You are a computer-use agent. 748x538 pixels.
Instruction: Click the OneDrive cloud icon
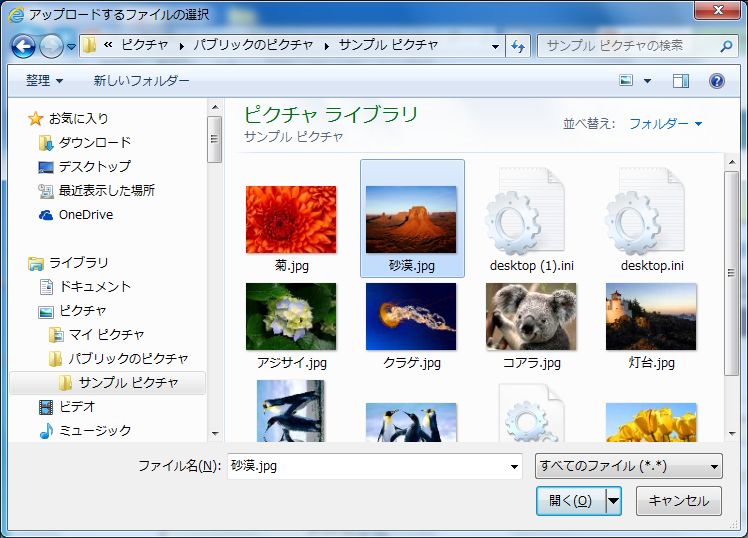(46, 215)
